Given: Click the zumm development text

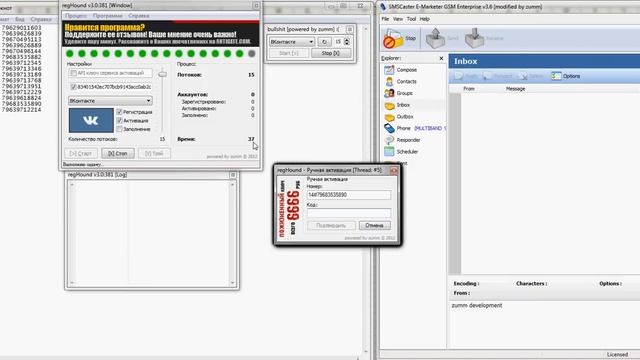Looking at the screenshot, I should coord(477,305).
